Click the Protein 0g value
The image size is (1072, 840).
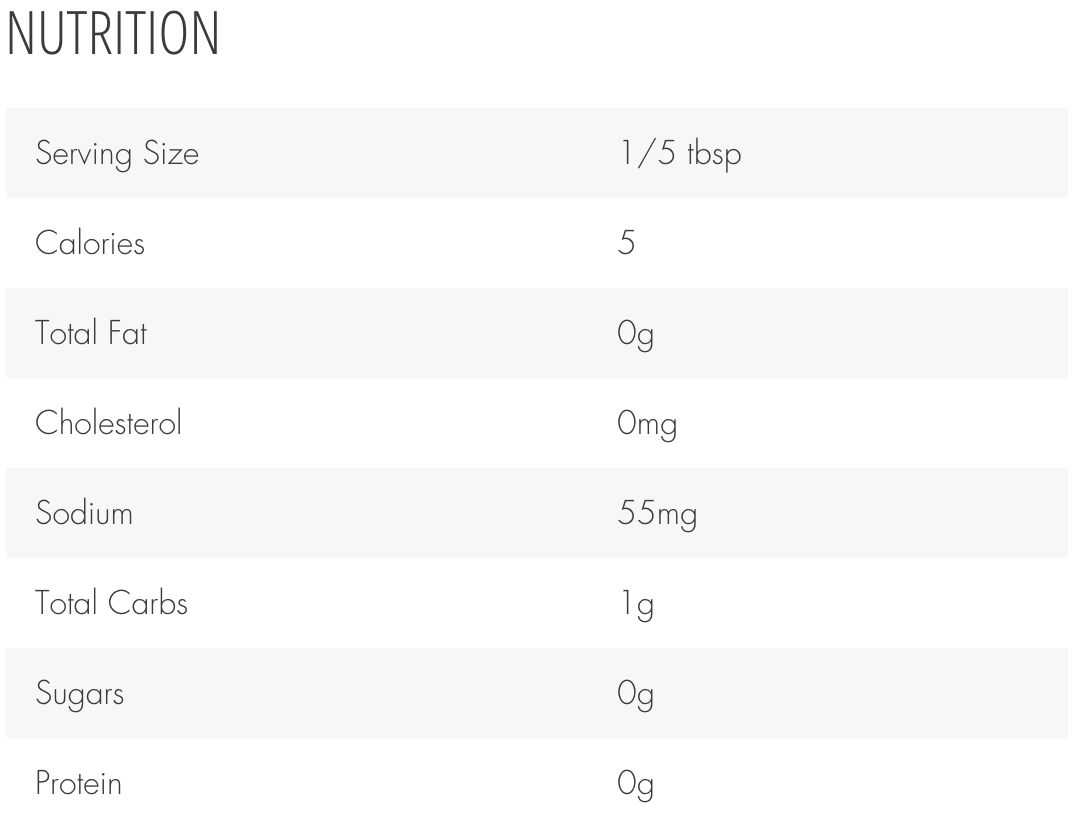pos(635,784)
